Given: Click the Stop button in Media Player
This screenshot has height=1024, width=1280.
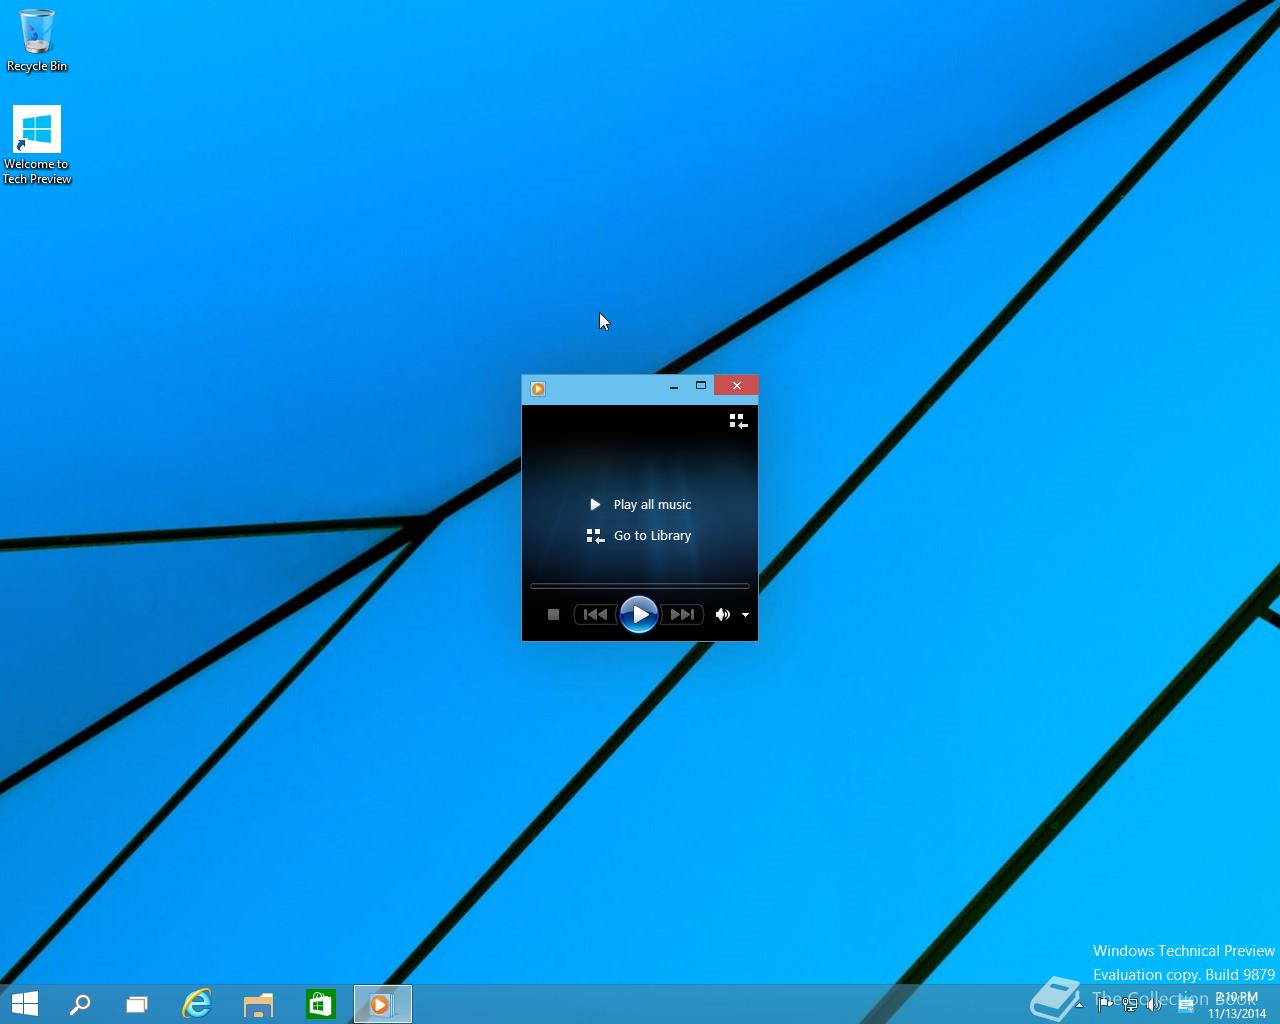Looking at the screenshot, I should (x=553, y=614).
